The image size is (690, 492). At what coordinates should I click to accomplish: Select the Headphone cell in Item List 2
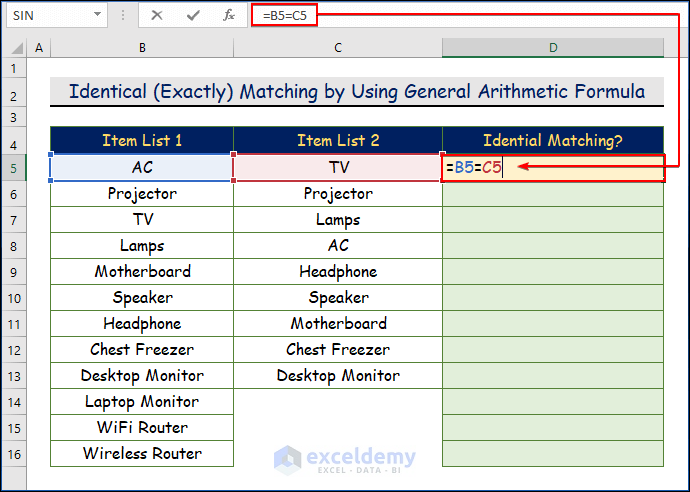click(338, 271)
